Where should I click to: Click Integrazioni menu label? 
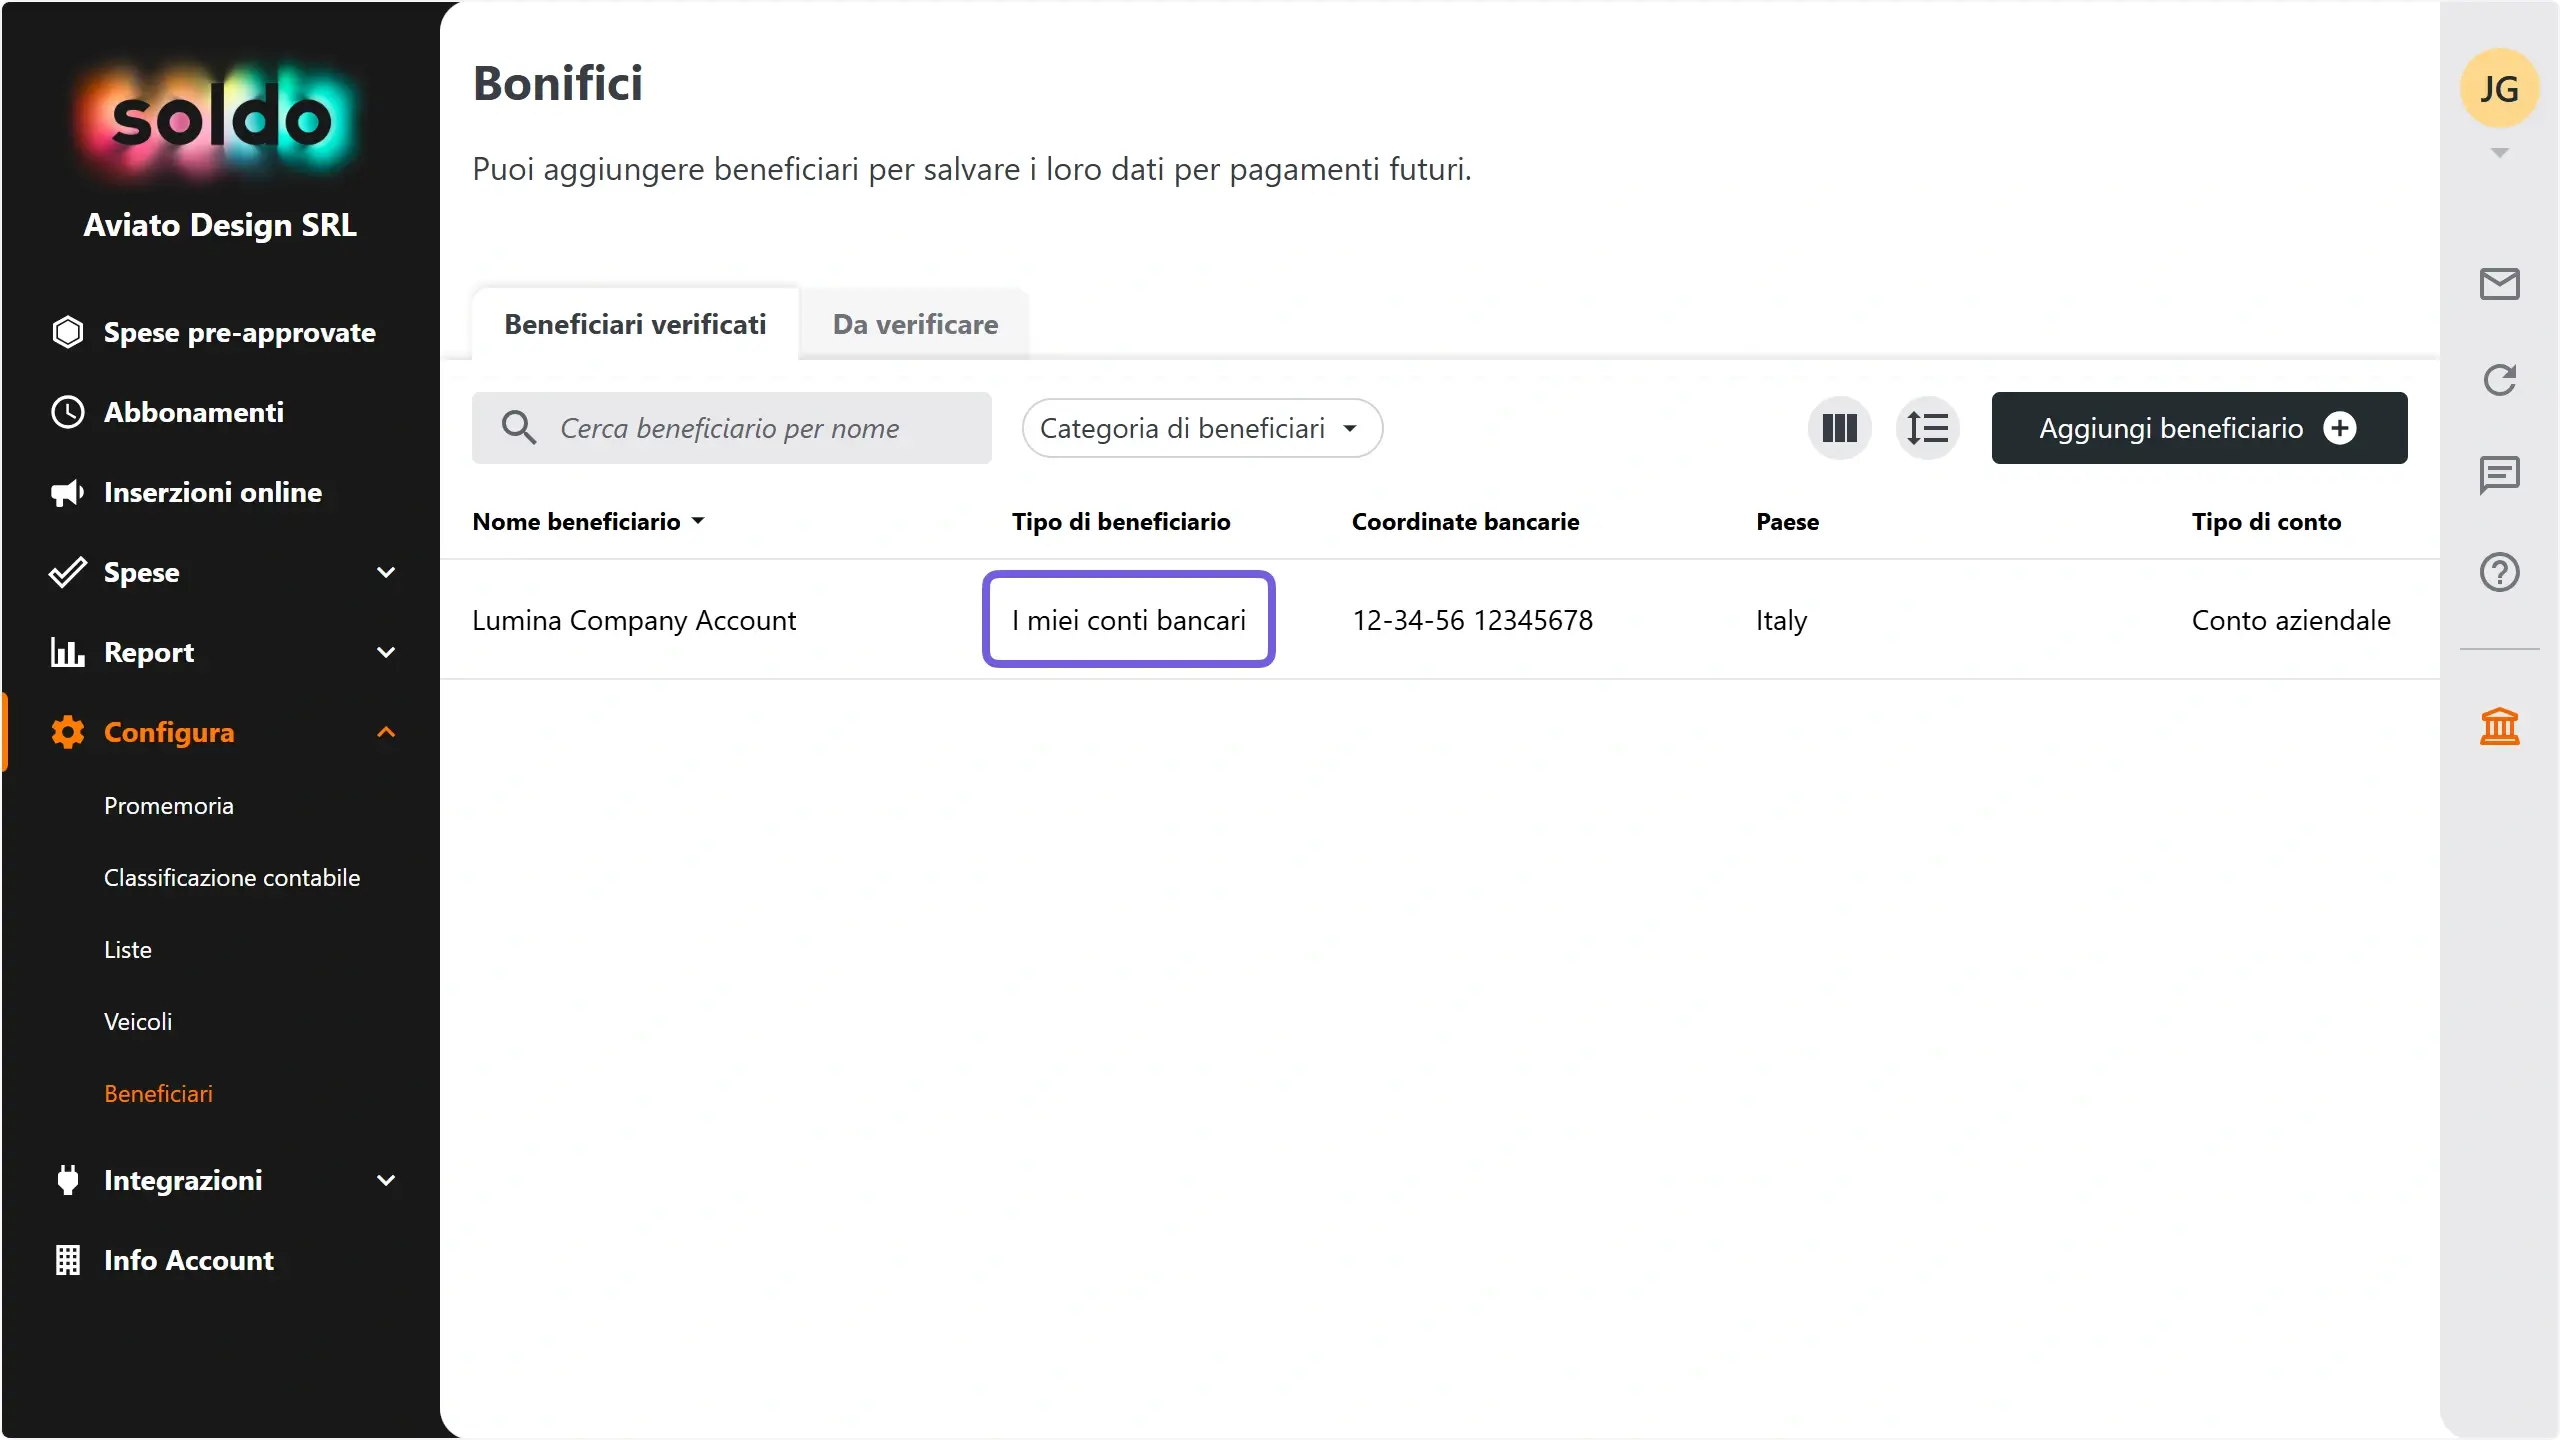pyautogui.click(x=183, y=1180)
